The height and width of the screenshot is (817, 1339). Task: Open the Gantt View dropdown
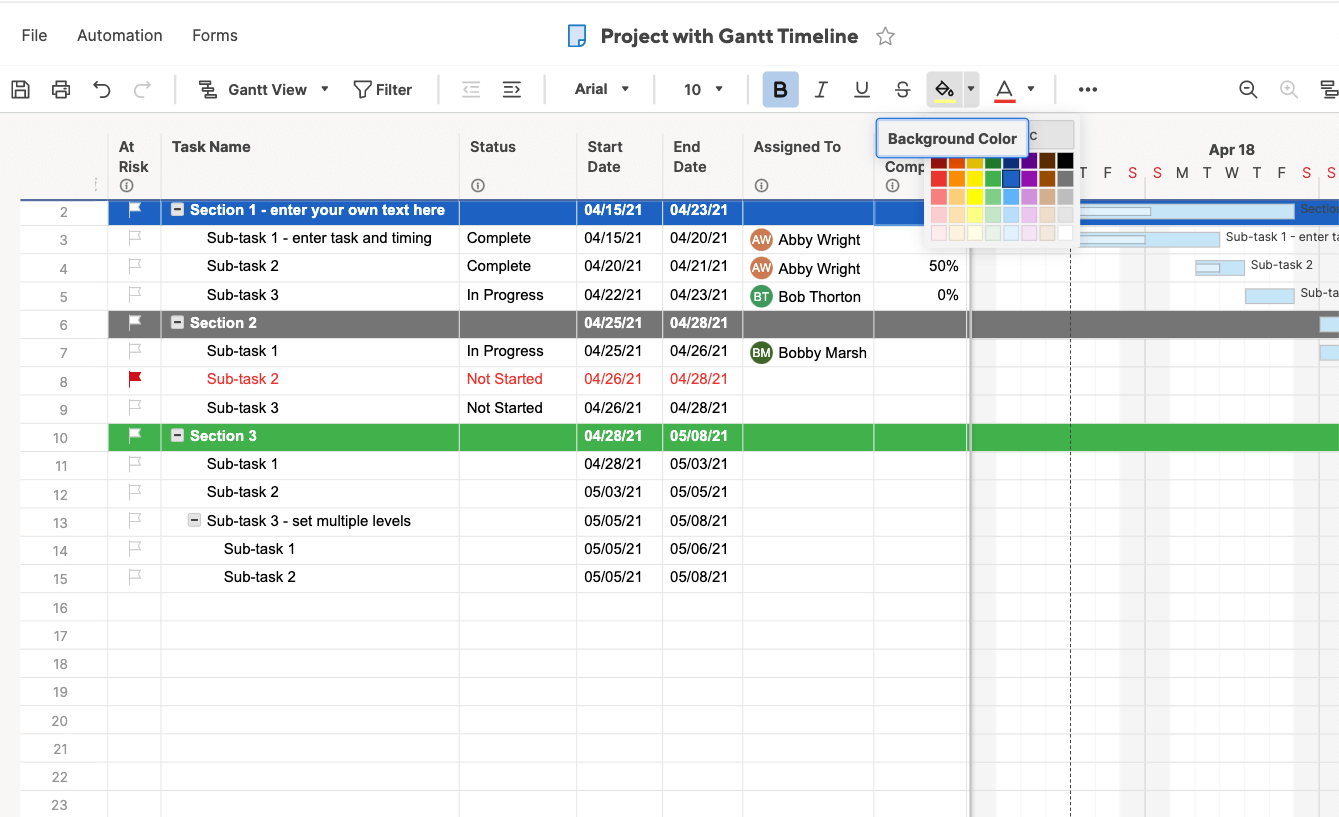[264, 90]
